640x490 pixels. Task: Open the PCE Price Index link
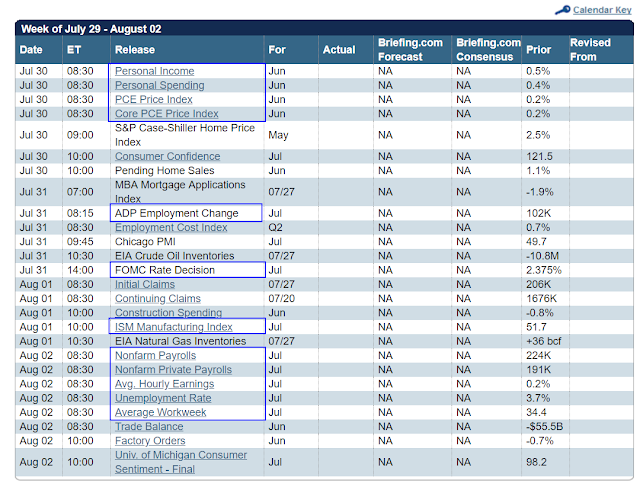click(153, 100)
